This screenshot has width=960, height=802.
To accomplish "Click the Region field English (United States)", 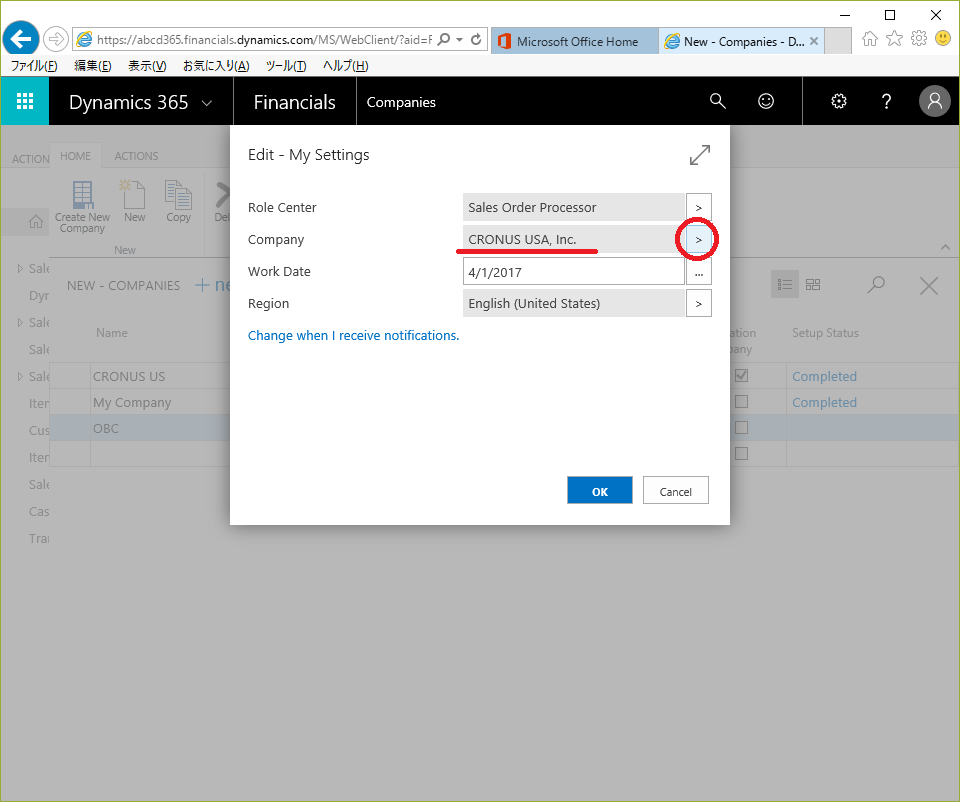I will pyautogui.click(x=573, y=304).
